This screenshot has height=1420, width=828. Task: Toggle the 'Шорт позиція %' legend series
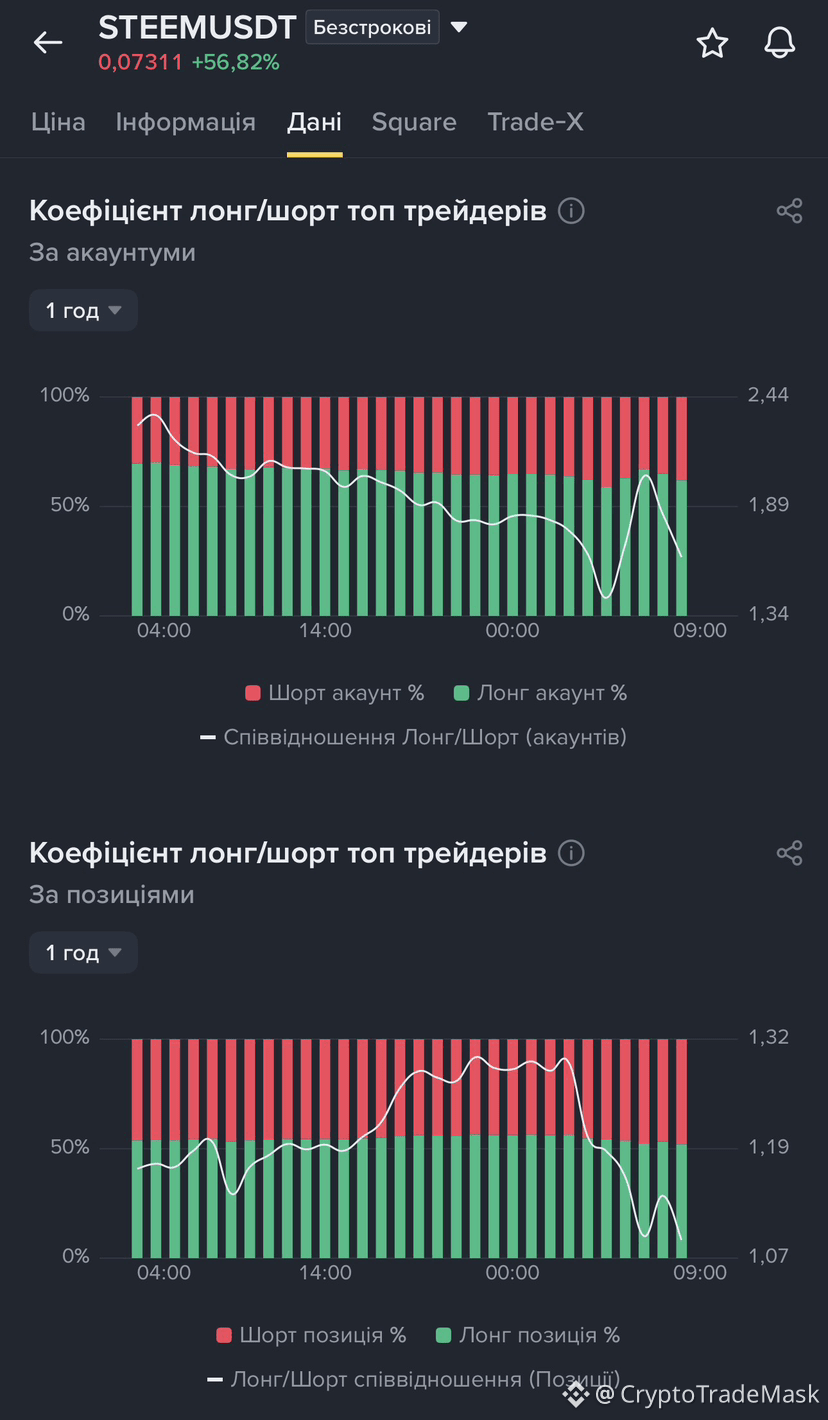click(311, 1335)
